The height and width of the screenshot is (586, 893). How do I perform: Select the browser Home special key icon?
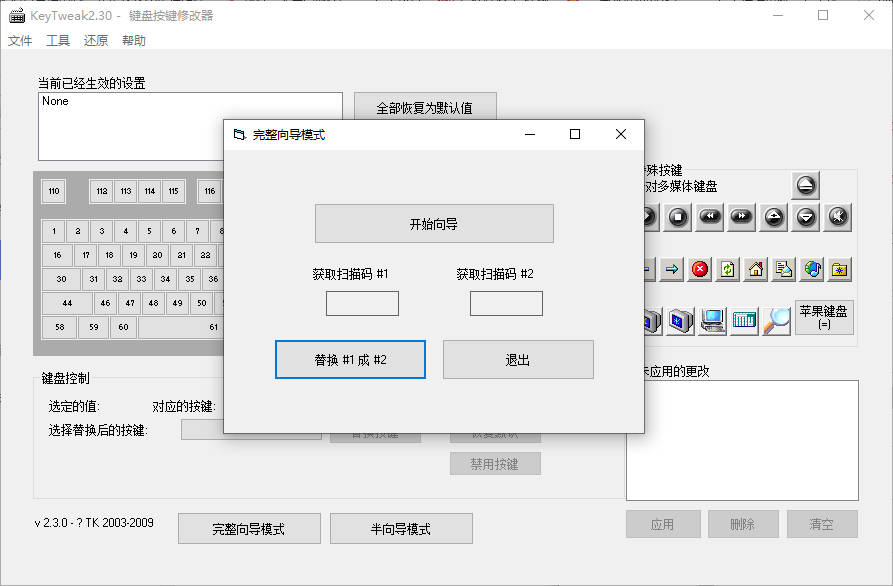pyautogui.click(x=756, y=269)
